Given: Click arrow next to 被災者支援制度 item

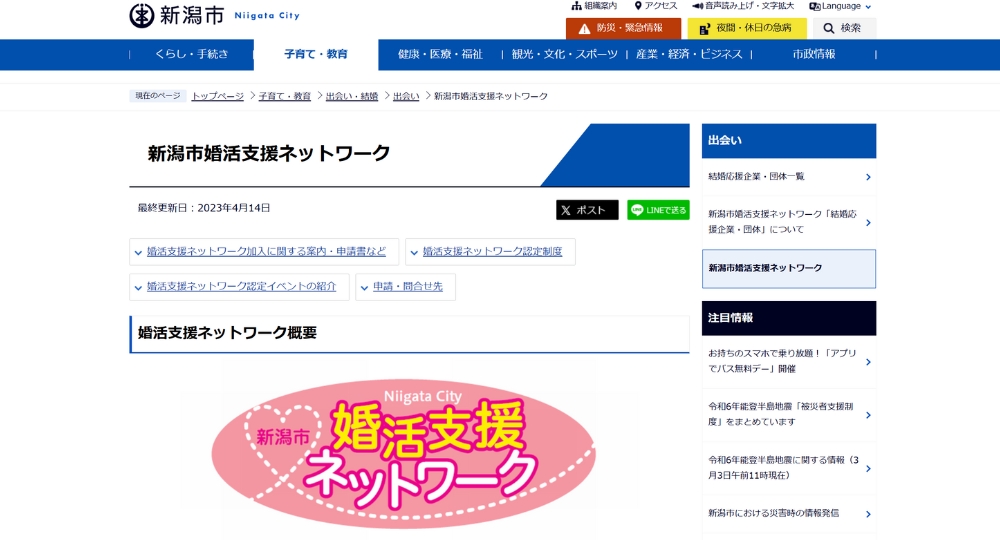Looking at the screenshot, I should (x=868, y=415).
